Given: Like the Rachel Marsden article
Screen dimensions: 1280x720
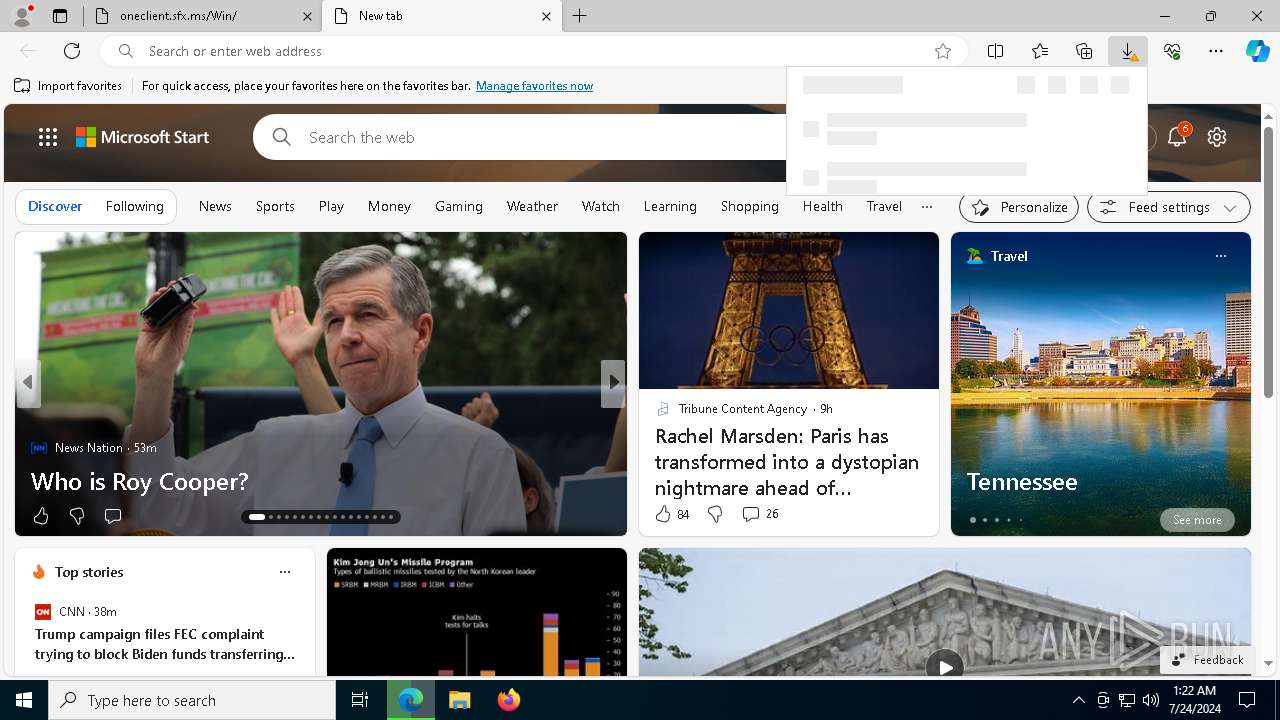Looking at the screenshot, I should (x=672, y=514).
